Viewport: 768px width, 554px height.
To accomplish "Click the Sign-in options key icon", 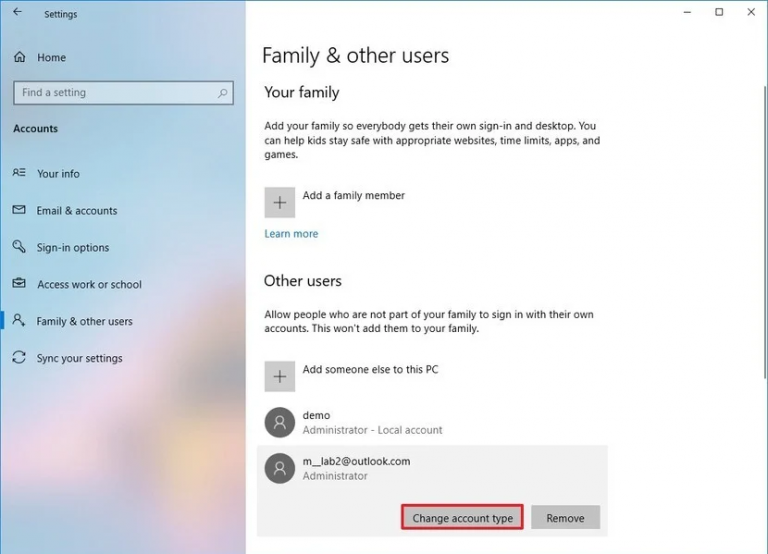I will (x=19, y=246).
